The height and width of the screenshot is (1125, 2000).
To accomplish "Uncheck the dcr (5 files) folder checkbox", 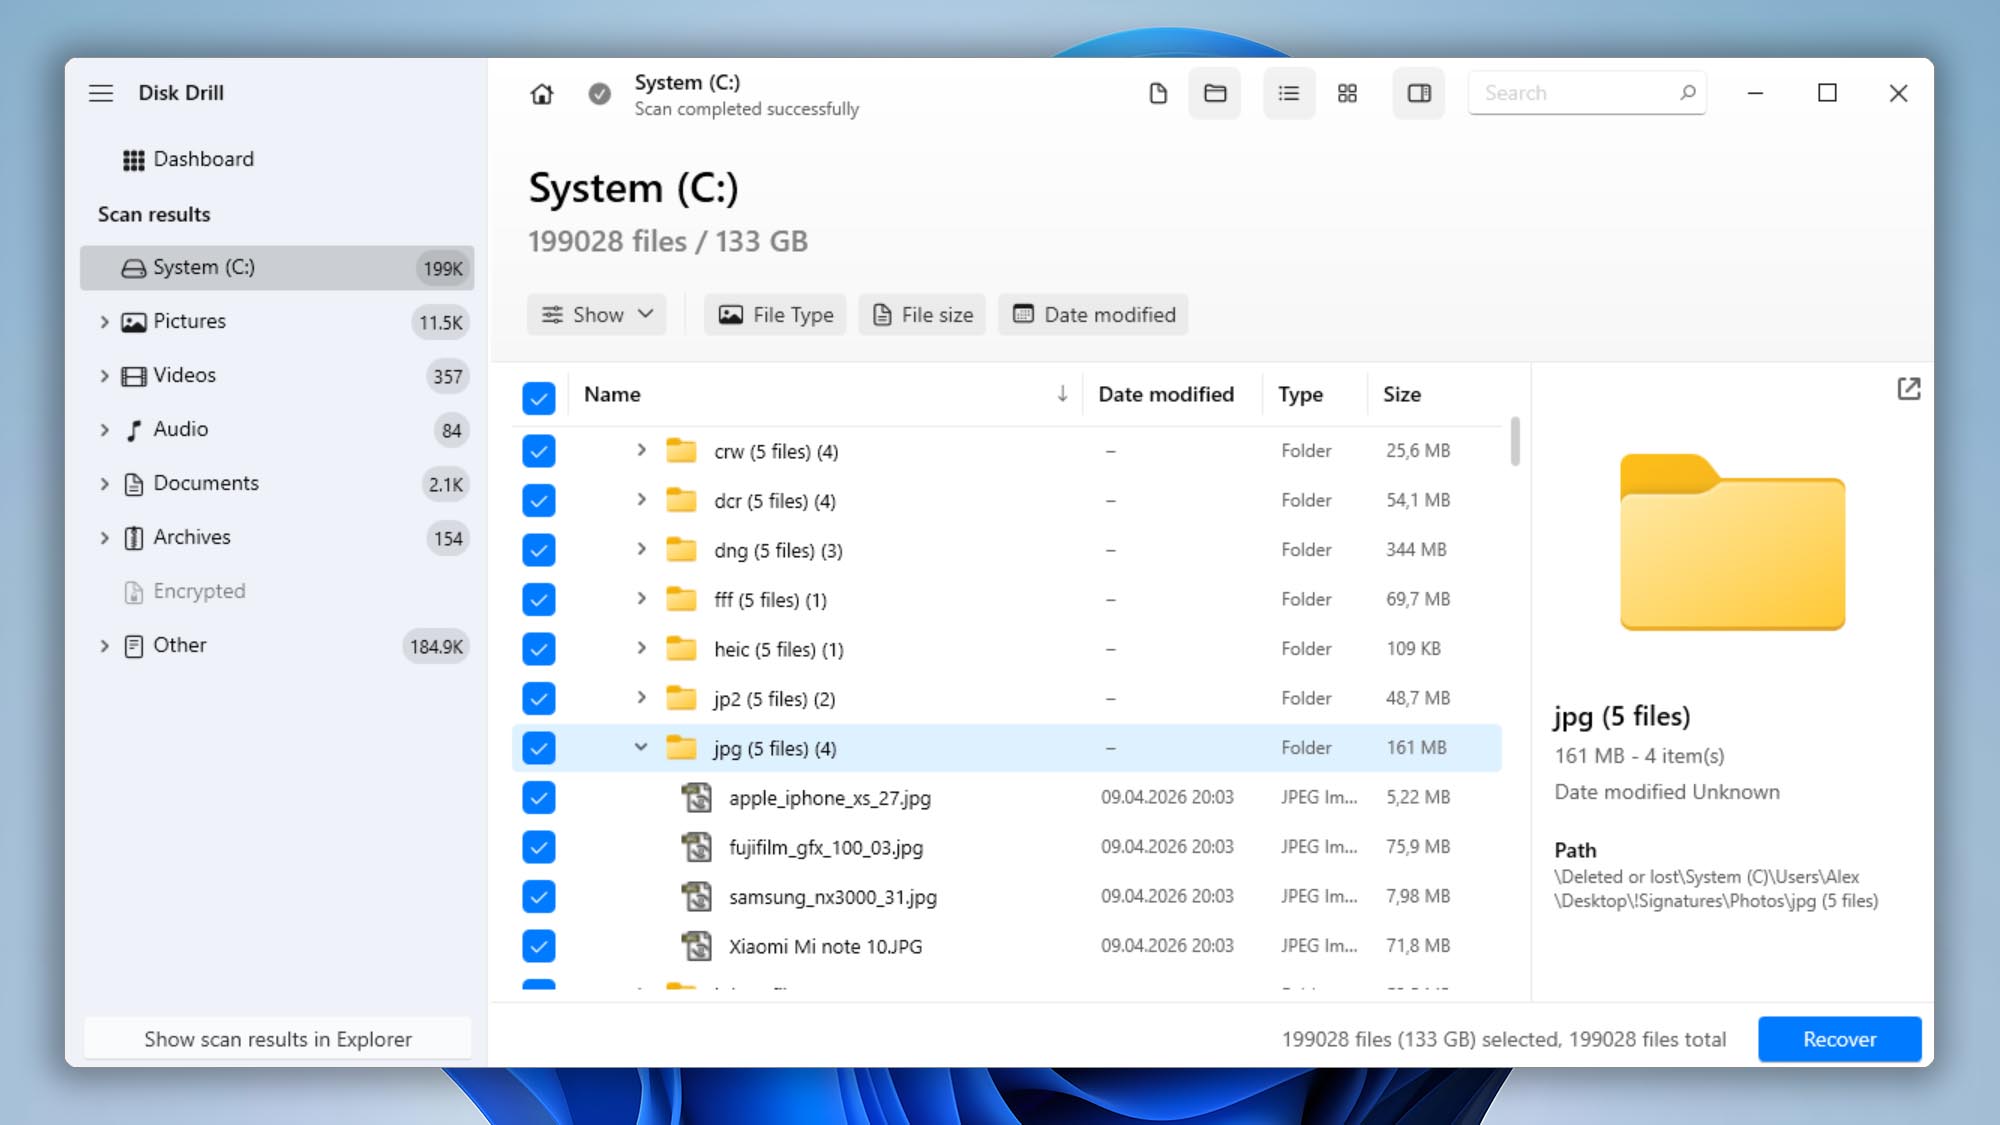I will point(538,500).
